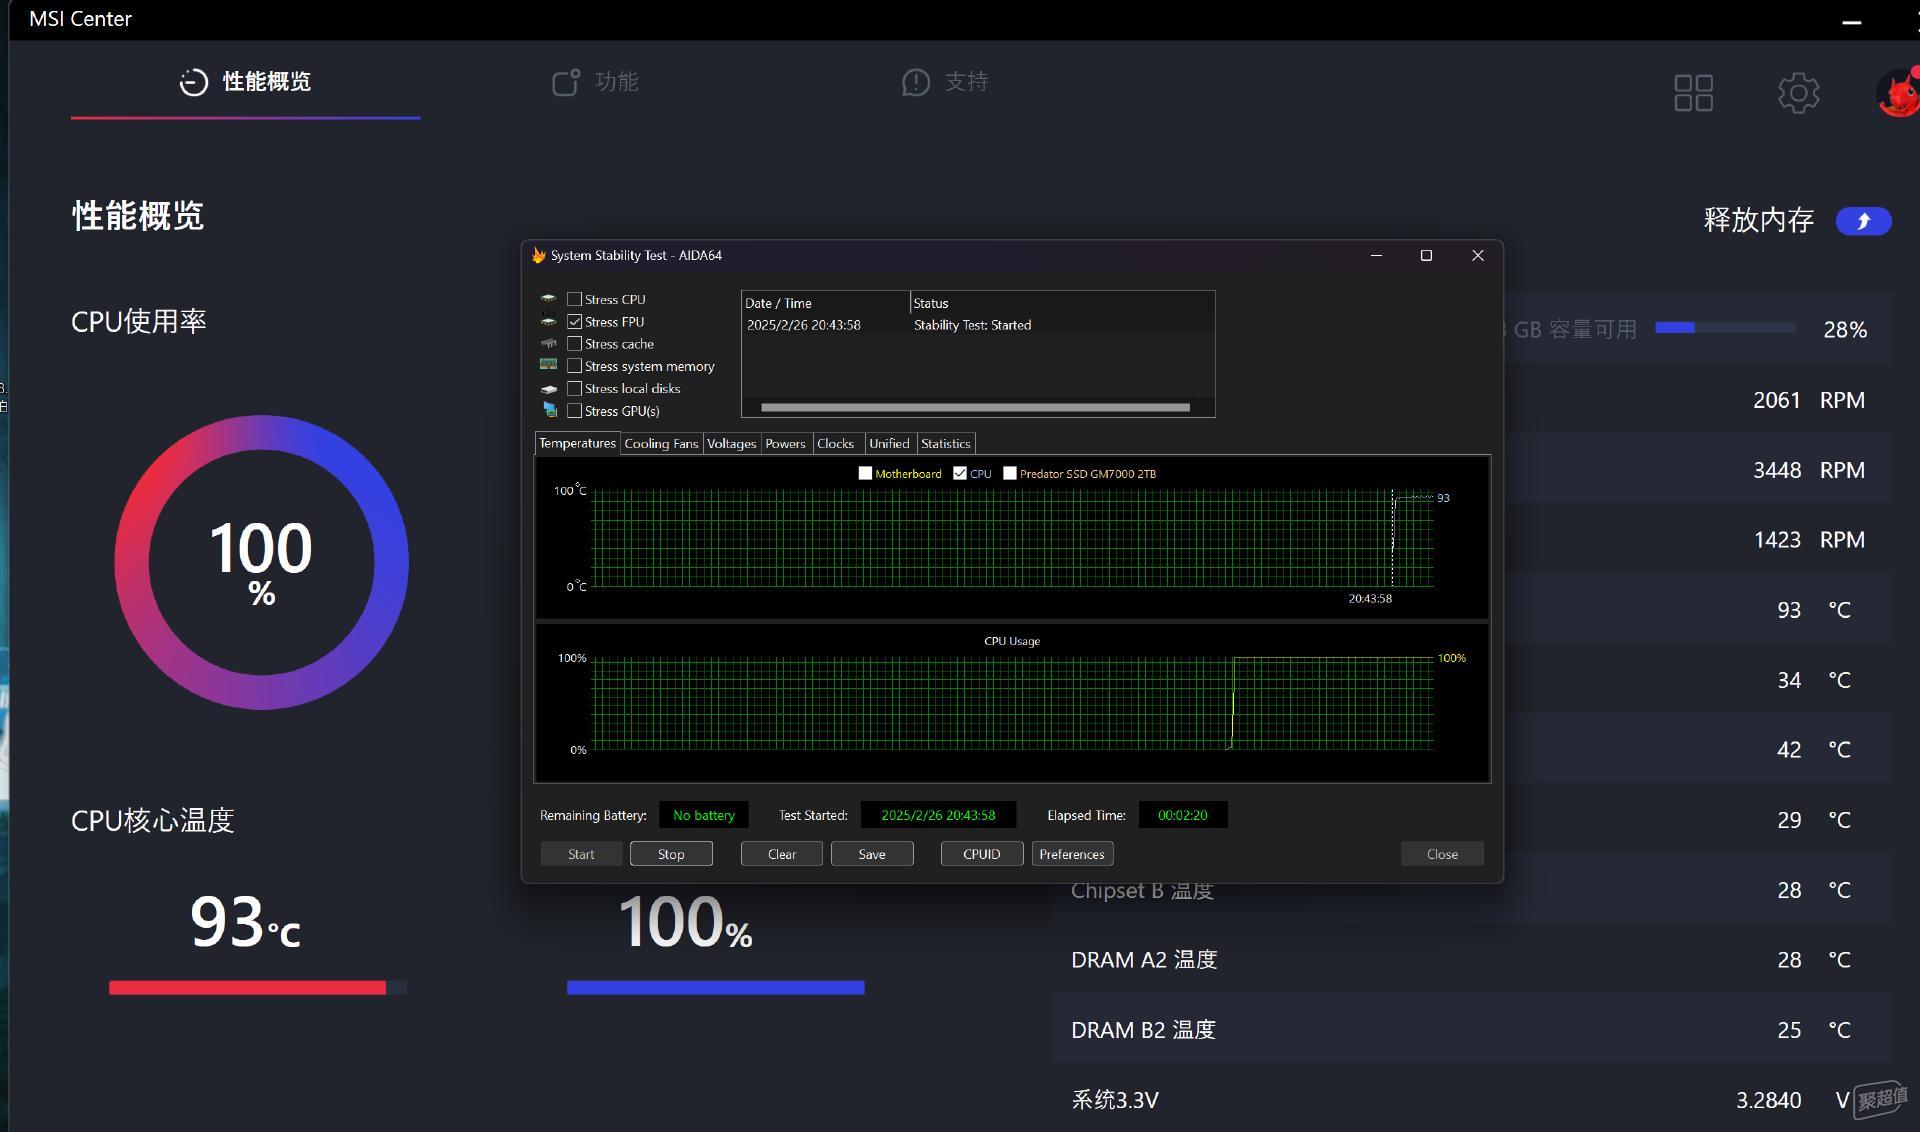1920x1132 pixels.
Task: Save the stability test results
Action: 872,854
